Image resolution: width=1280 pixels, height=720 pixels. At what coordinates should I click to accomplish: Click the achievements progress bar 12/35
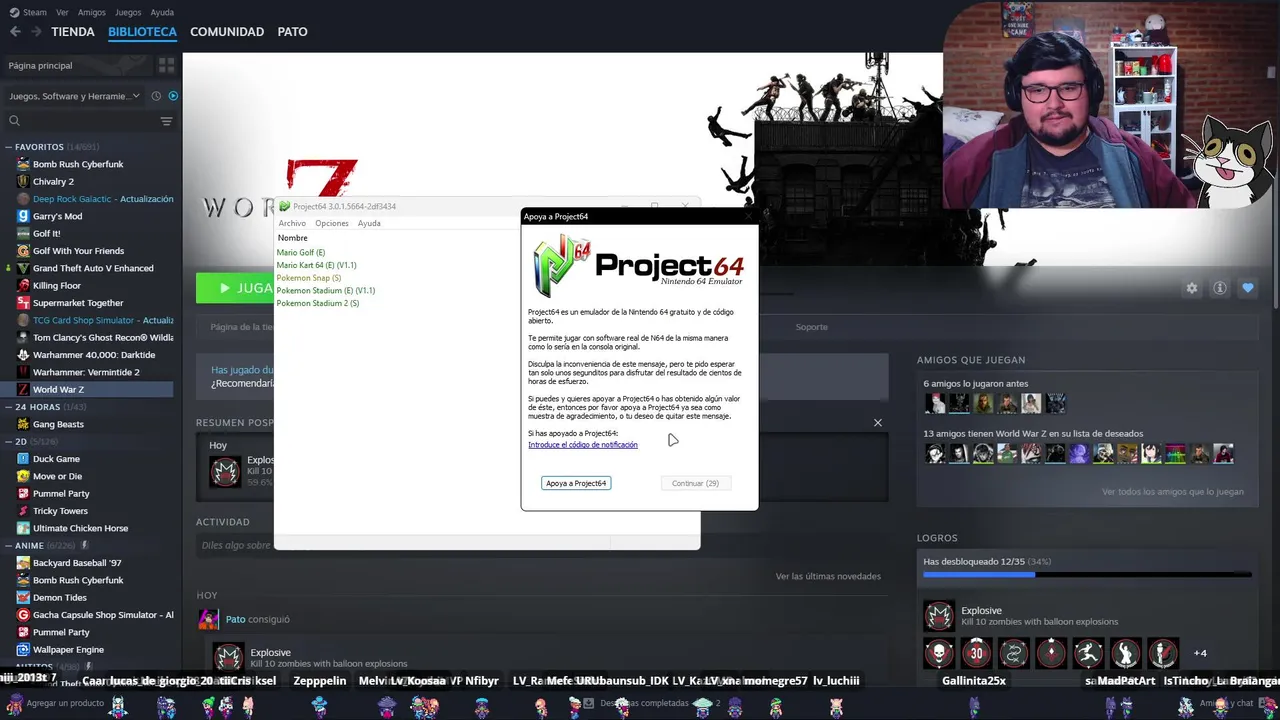(x=1087, y=575)
